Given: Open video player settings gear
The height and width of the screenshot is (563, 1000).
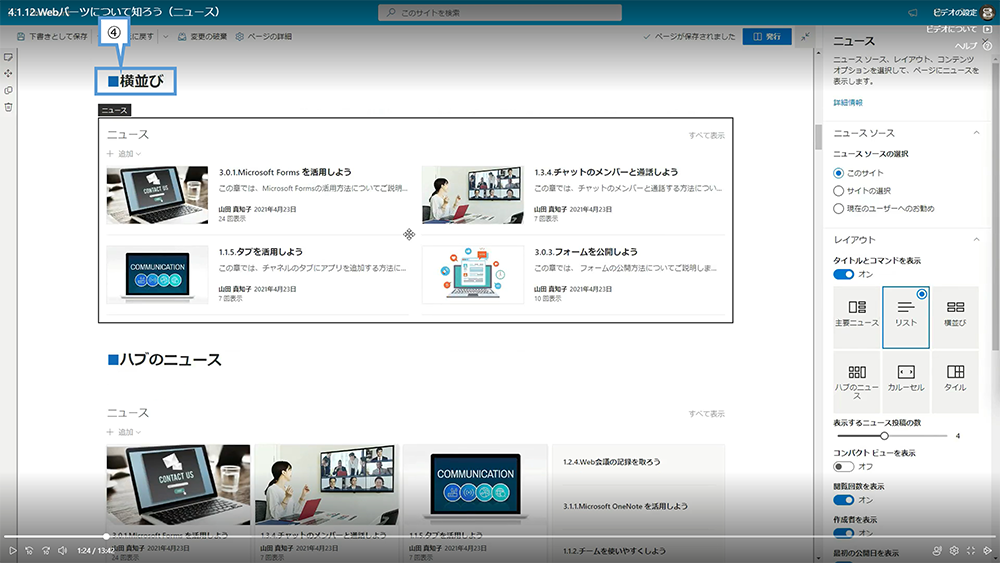Looking at the screenshot, I should [954, 550].
